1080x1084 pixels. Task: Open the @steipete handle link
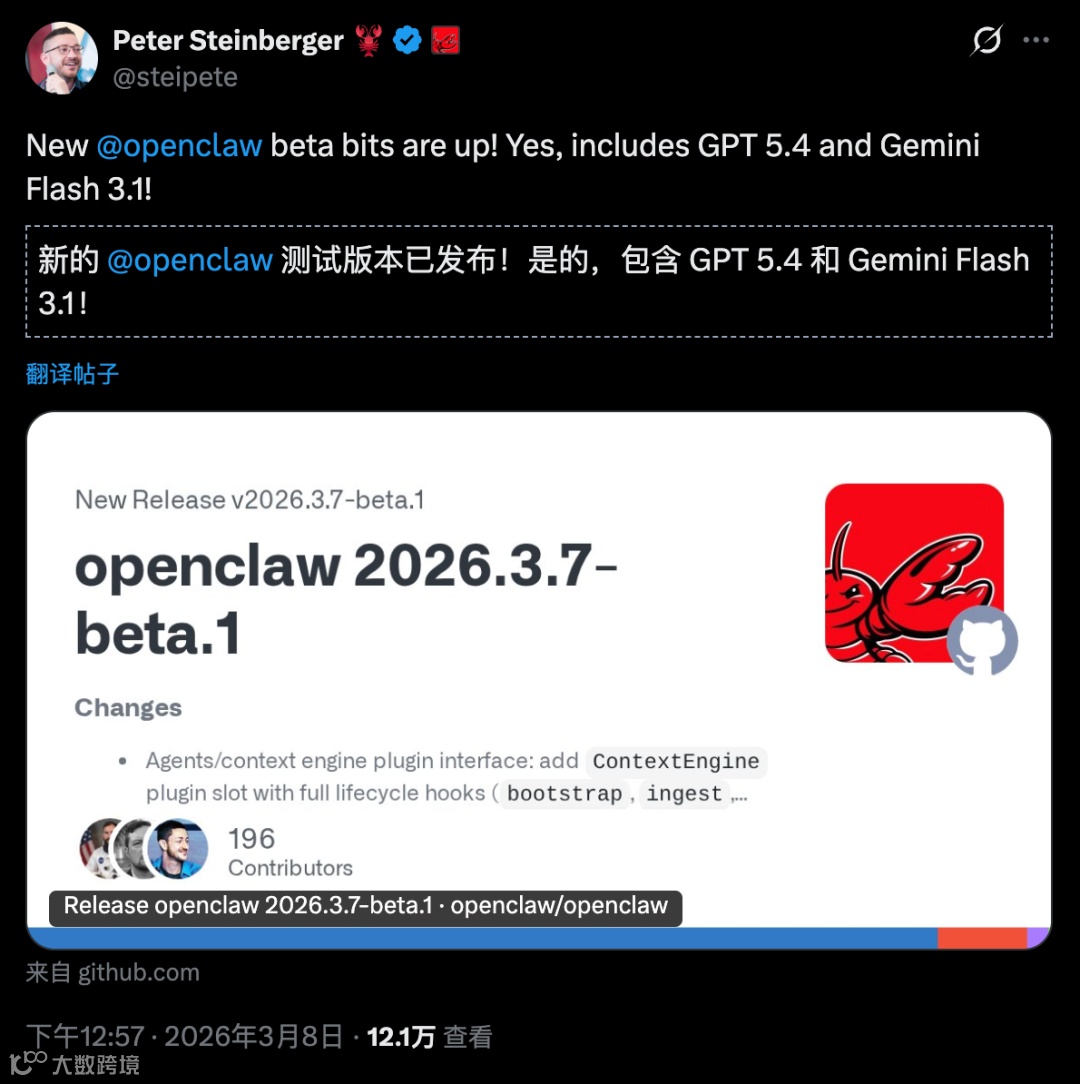175,77
